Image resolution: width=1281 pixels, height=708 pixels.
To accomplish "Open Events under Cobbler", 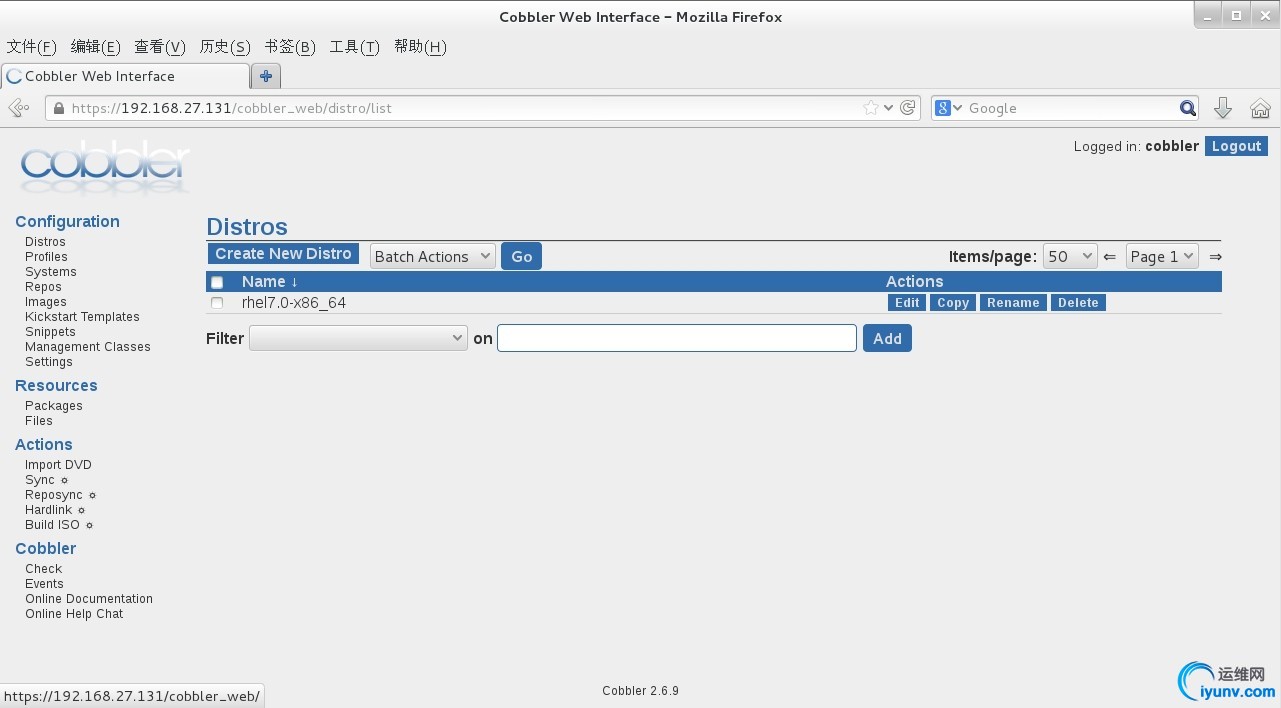I will coord(44,584).
